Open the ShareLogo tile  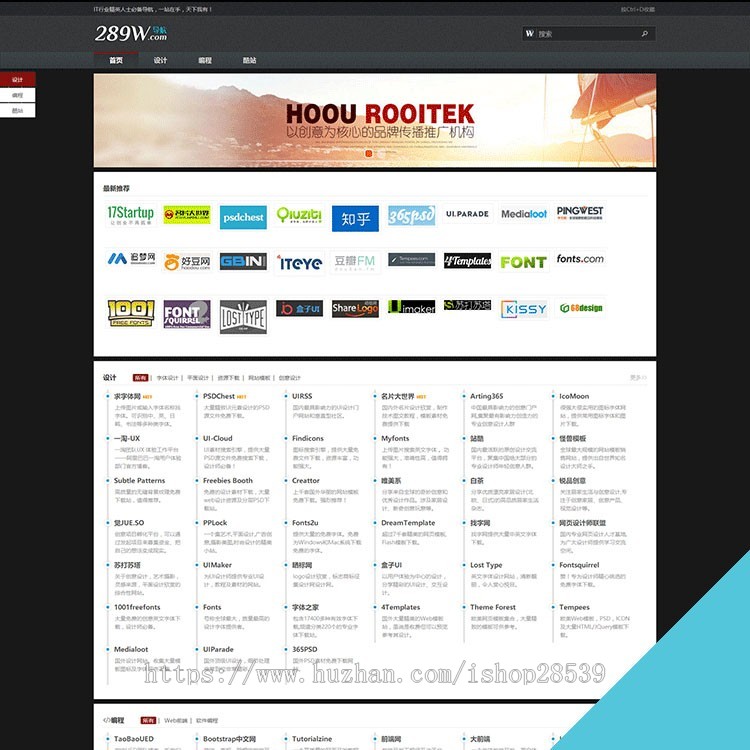coord(355,309)
